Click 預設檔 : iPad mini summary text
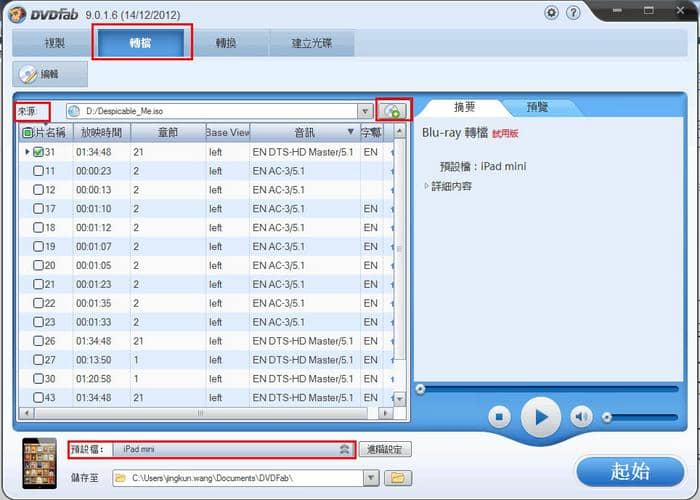The width and height of the screenshot is (700, 500). click(483, 167)
